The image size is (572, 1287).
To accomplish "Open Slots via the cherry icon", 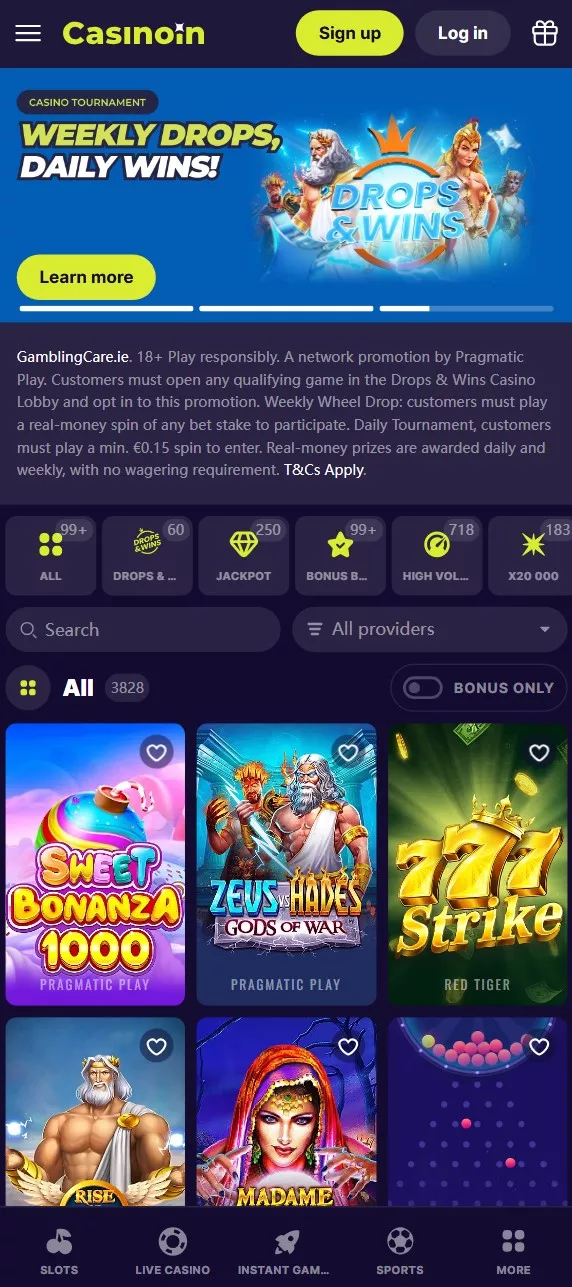I will 59,1251.
